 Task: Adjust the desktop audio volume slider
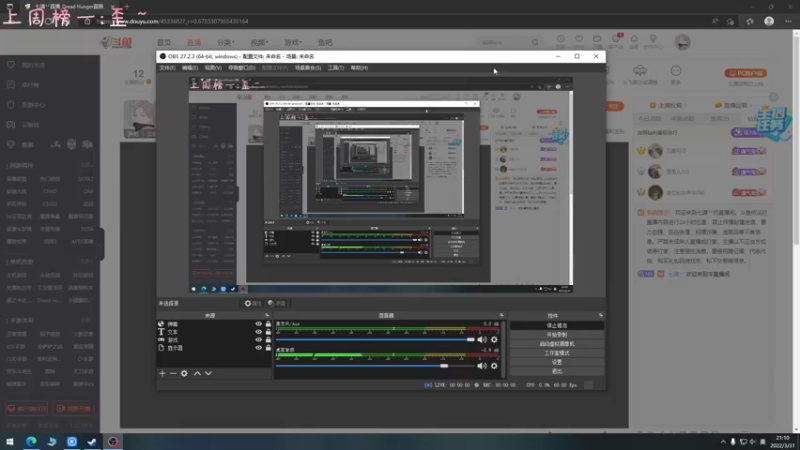(x=376, y=366)
